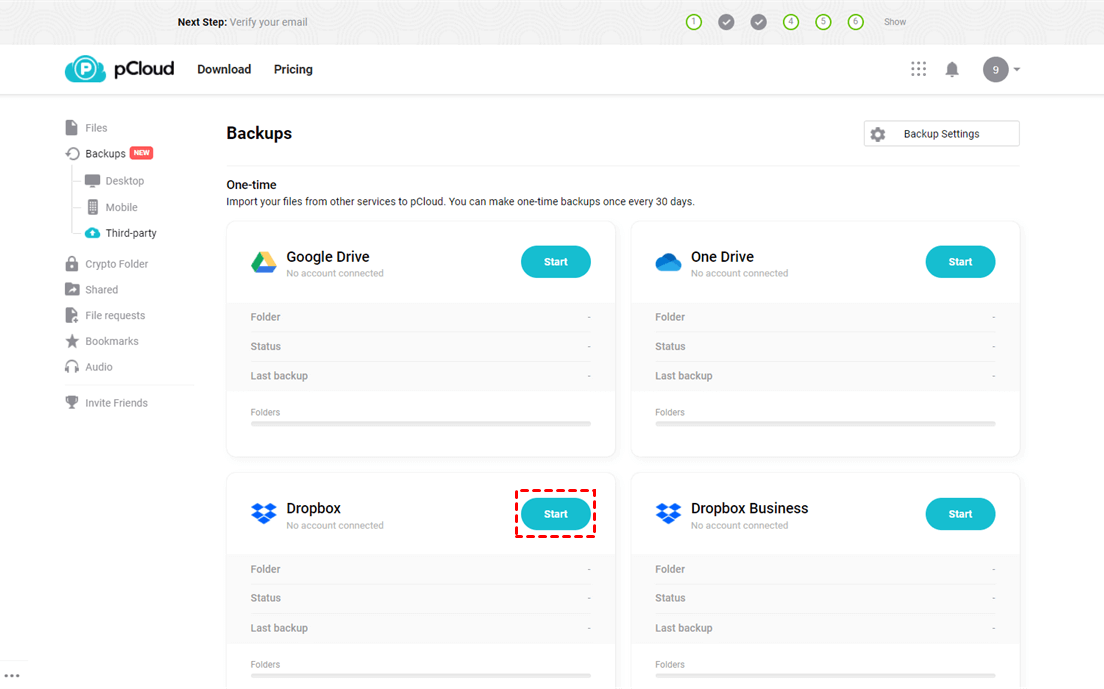The image size is (1104, 689).
Task: Open Crypto Folder in the sidebar
Action: click(116, 264)
